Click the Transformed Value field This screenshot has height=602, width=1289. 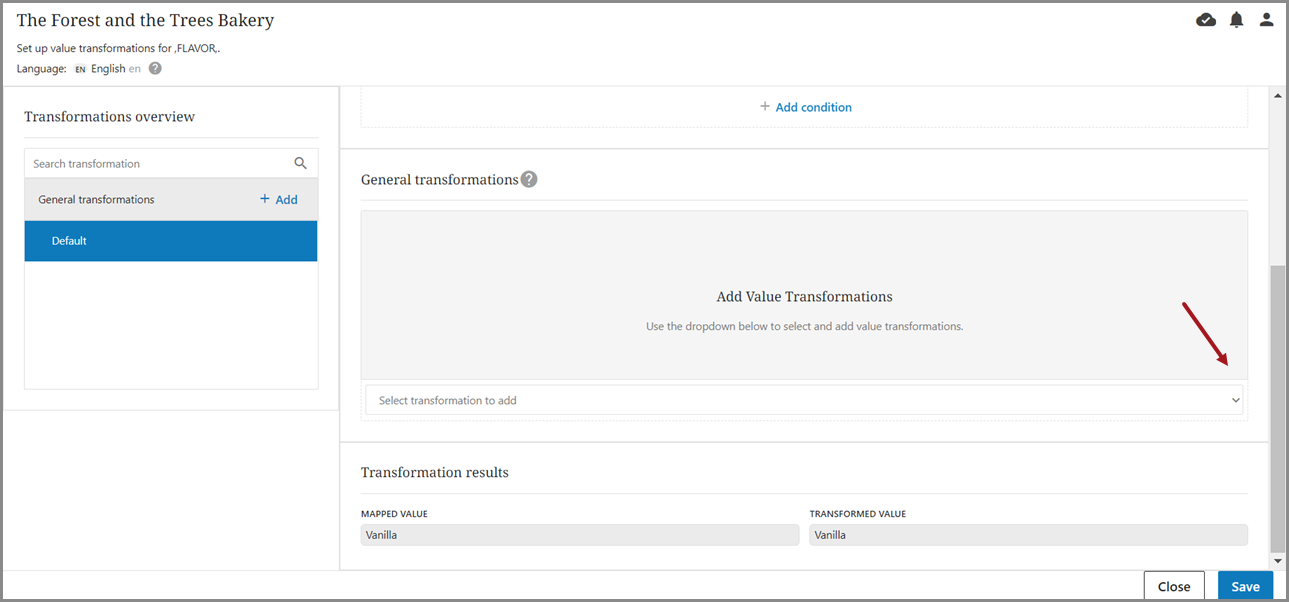point(1028,535)
